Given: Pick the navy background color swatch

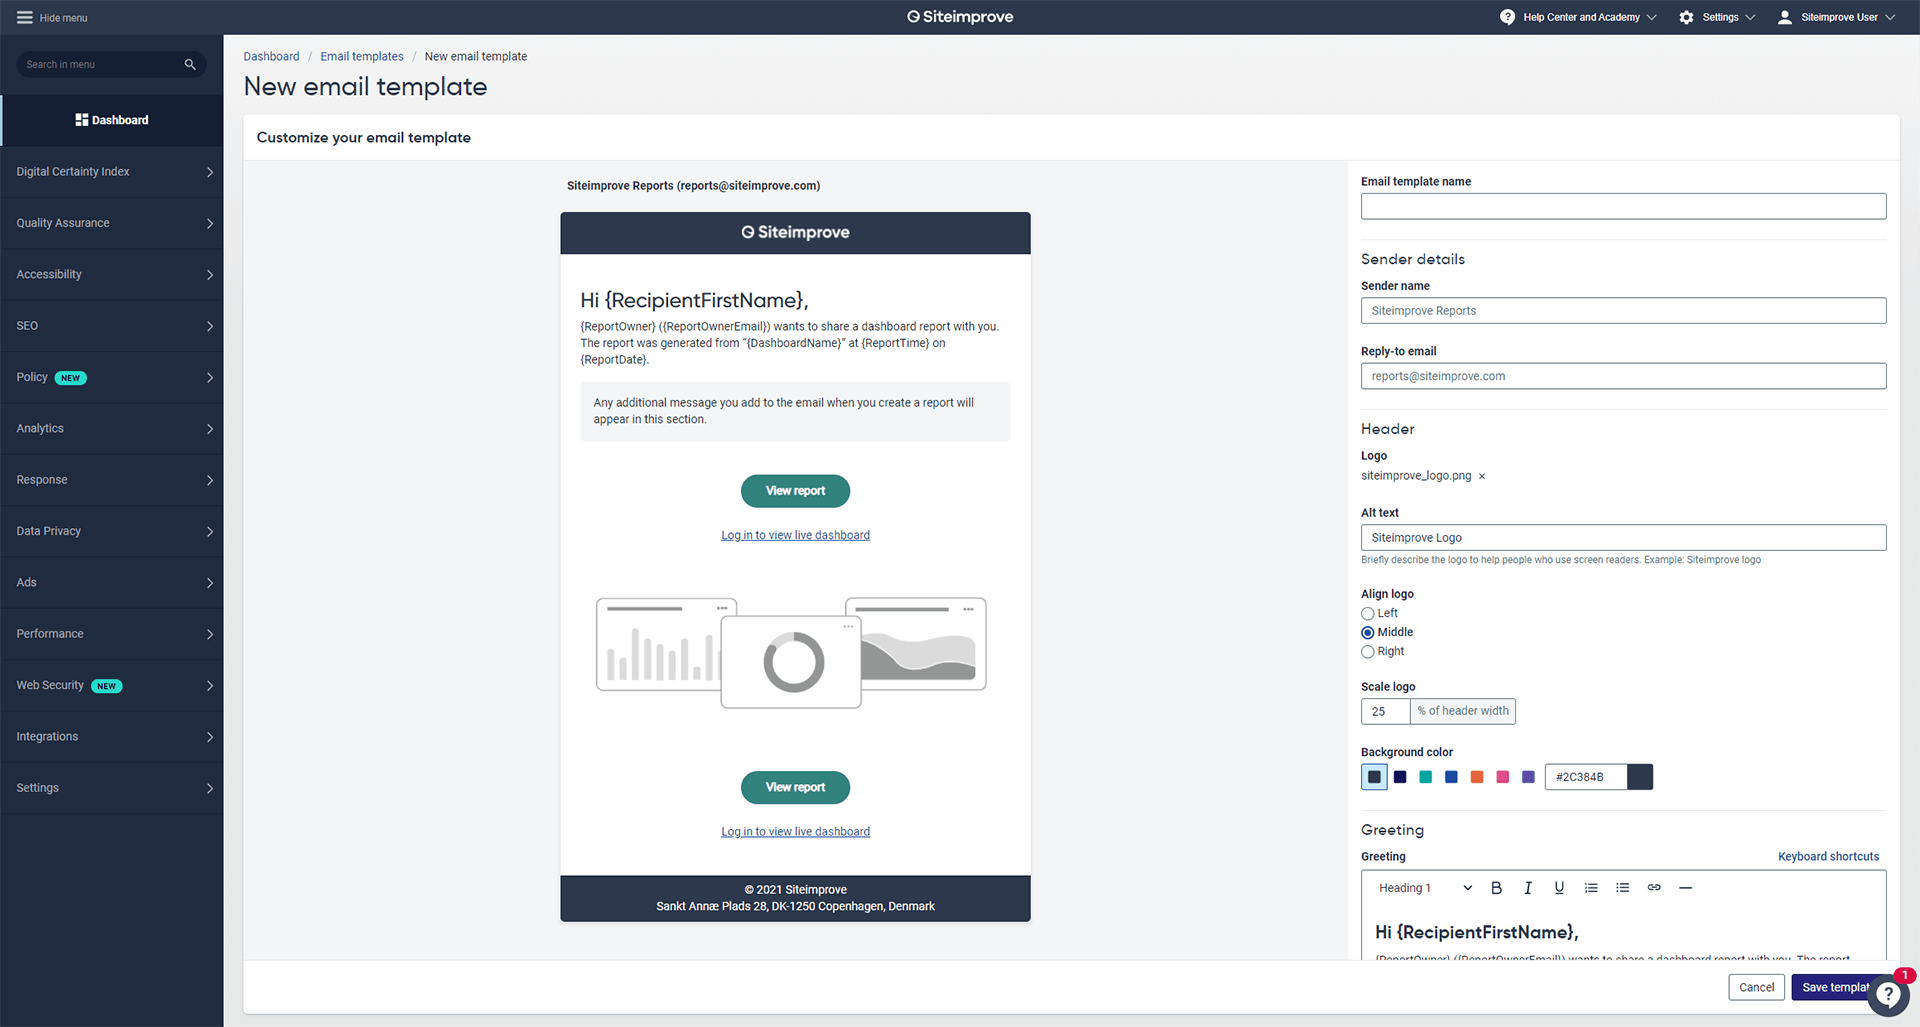Looking at the screenshot, I should 1400,777.
